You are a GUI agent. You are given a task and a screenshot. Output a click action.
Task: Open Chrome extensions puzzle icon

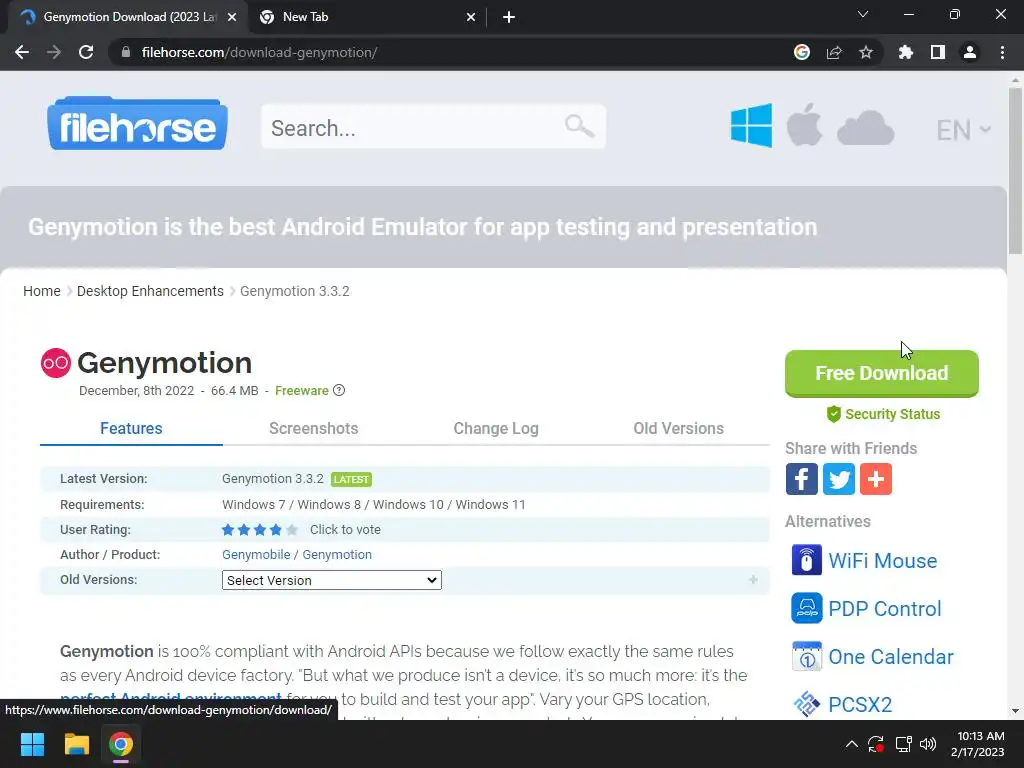click(906, 52)
